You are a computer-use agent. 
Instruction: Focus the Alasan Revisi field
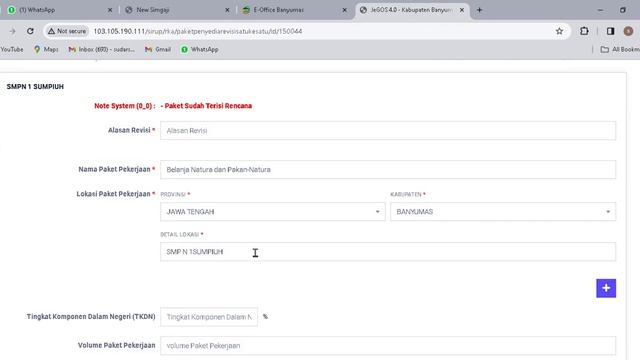tap(388, 131)
